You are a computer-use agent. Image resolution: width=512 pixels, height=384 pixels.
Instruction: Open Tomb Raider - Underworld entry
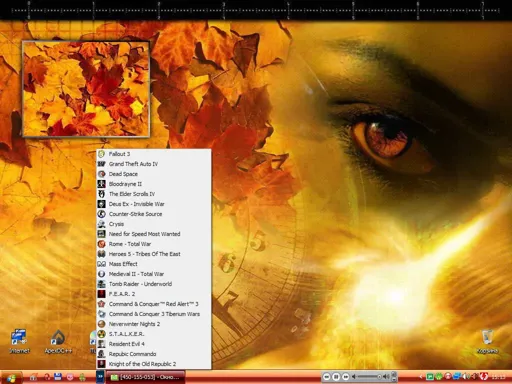pos(154,284)
